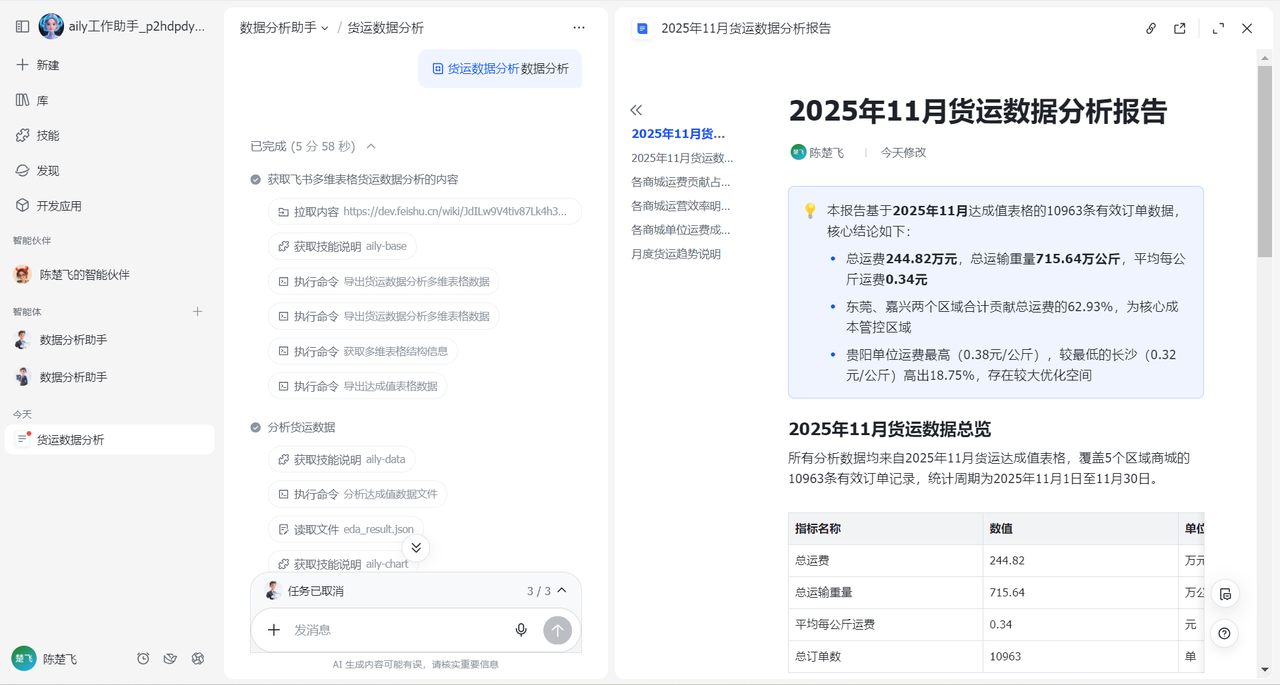Go to 发现 in the sidebar
This screenshot has height=685, width=1280.
pos(47,171)
